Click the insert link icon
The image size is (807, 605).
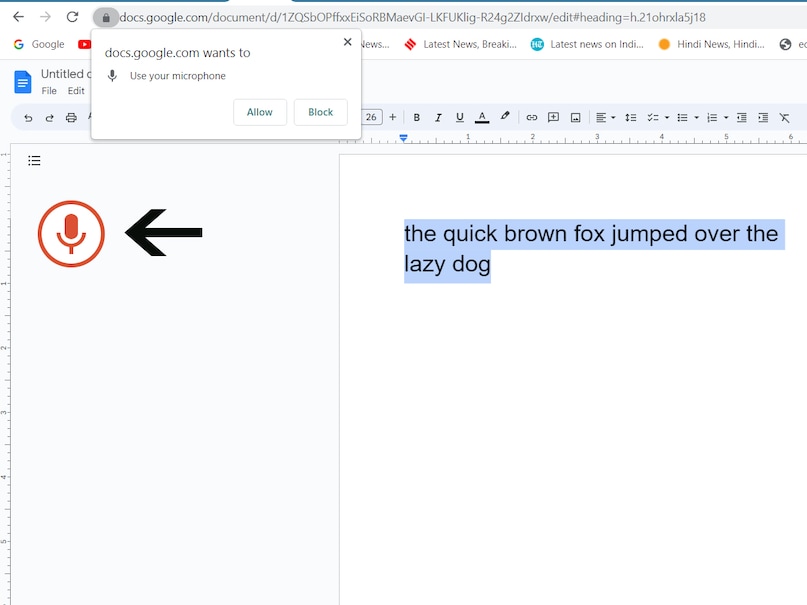532,117
